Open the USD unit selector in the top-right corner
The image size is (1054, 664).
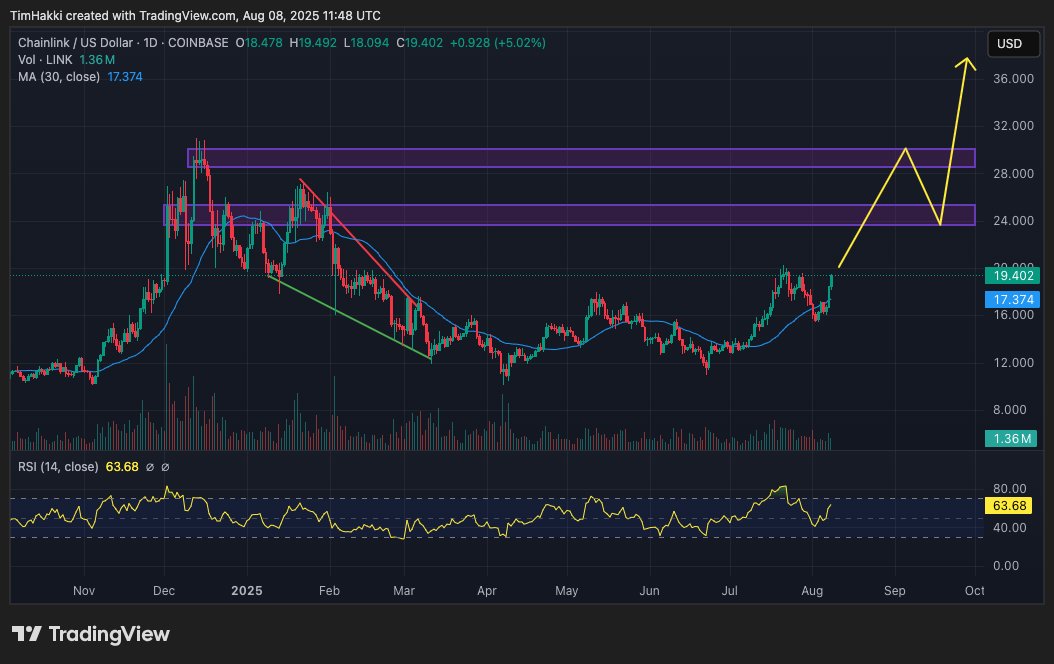(1011, 43)
